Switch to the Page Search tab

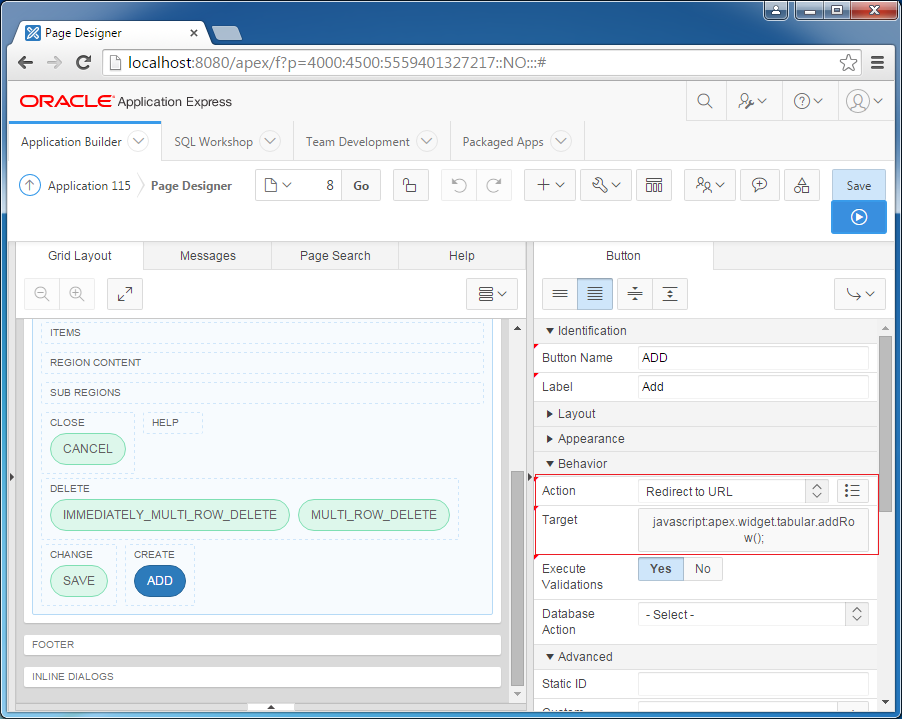pos(335,256)
